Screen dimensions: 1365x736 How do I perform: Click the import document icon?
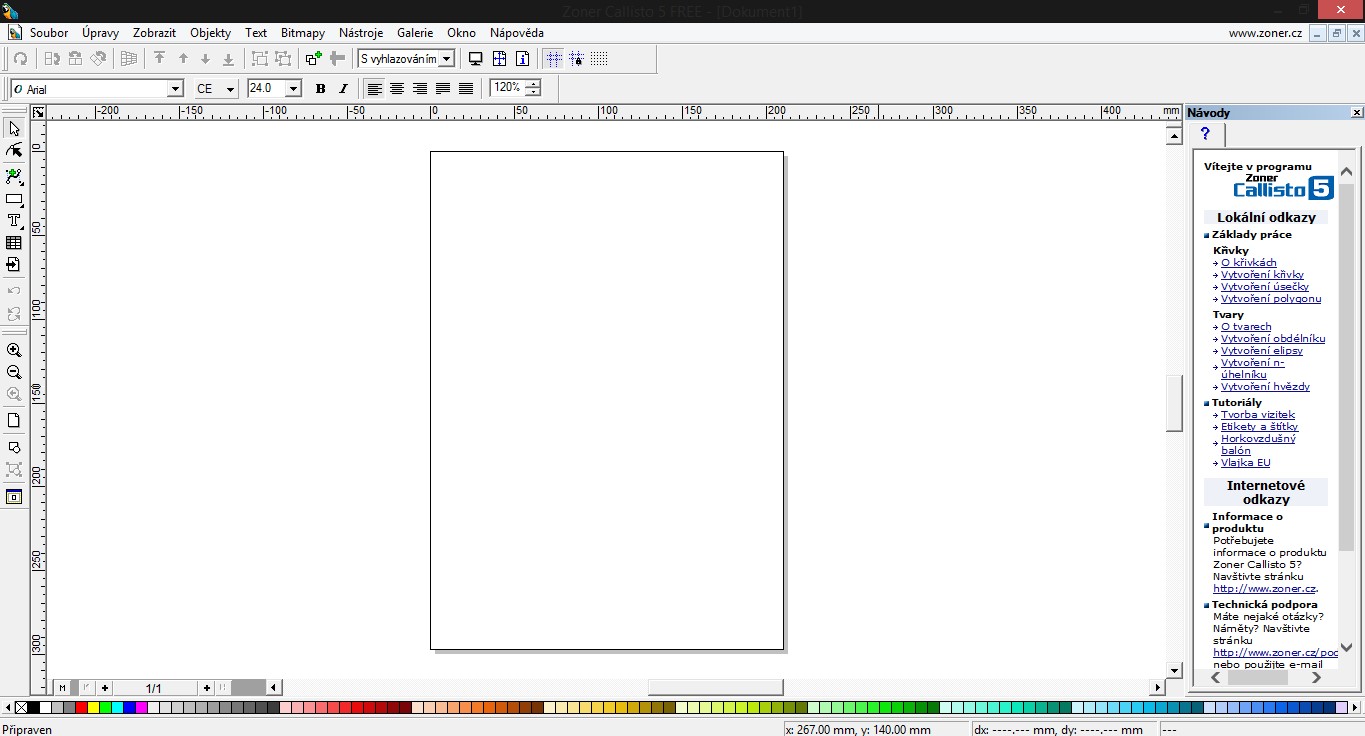click(14, 265)
